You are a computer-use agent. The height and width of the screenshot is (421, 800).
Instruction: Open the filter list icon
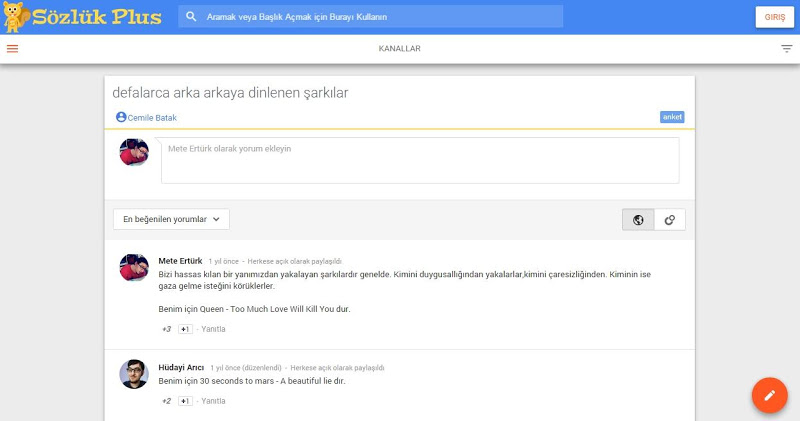coord(786,48)
